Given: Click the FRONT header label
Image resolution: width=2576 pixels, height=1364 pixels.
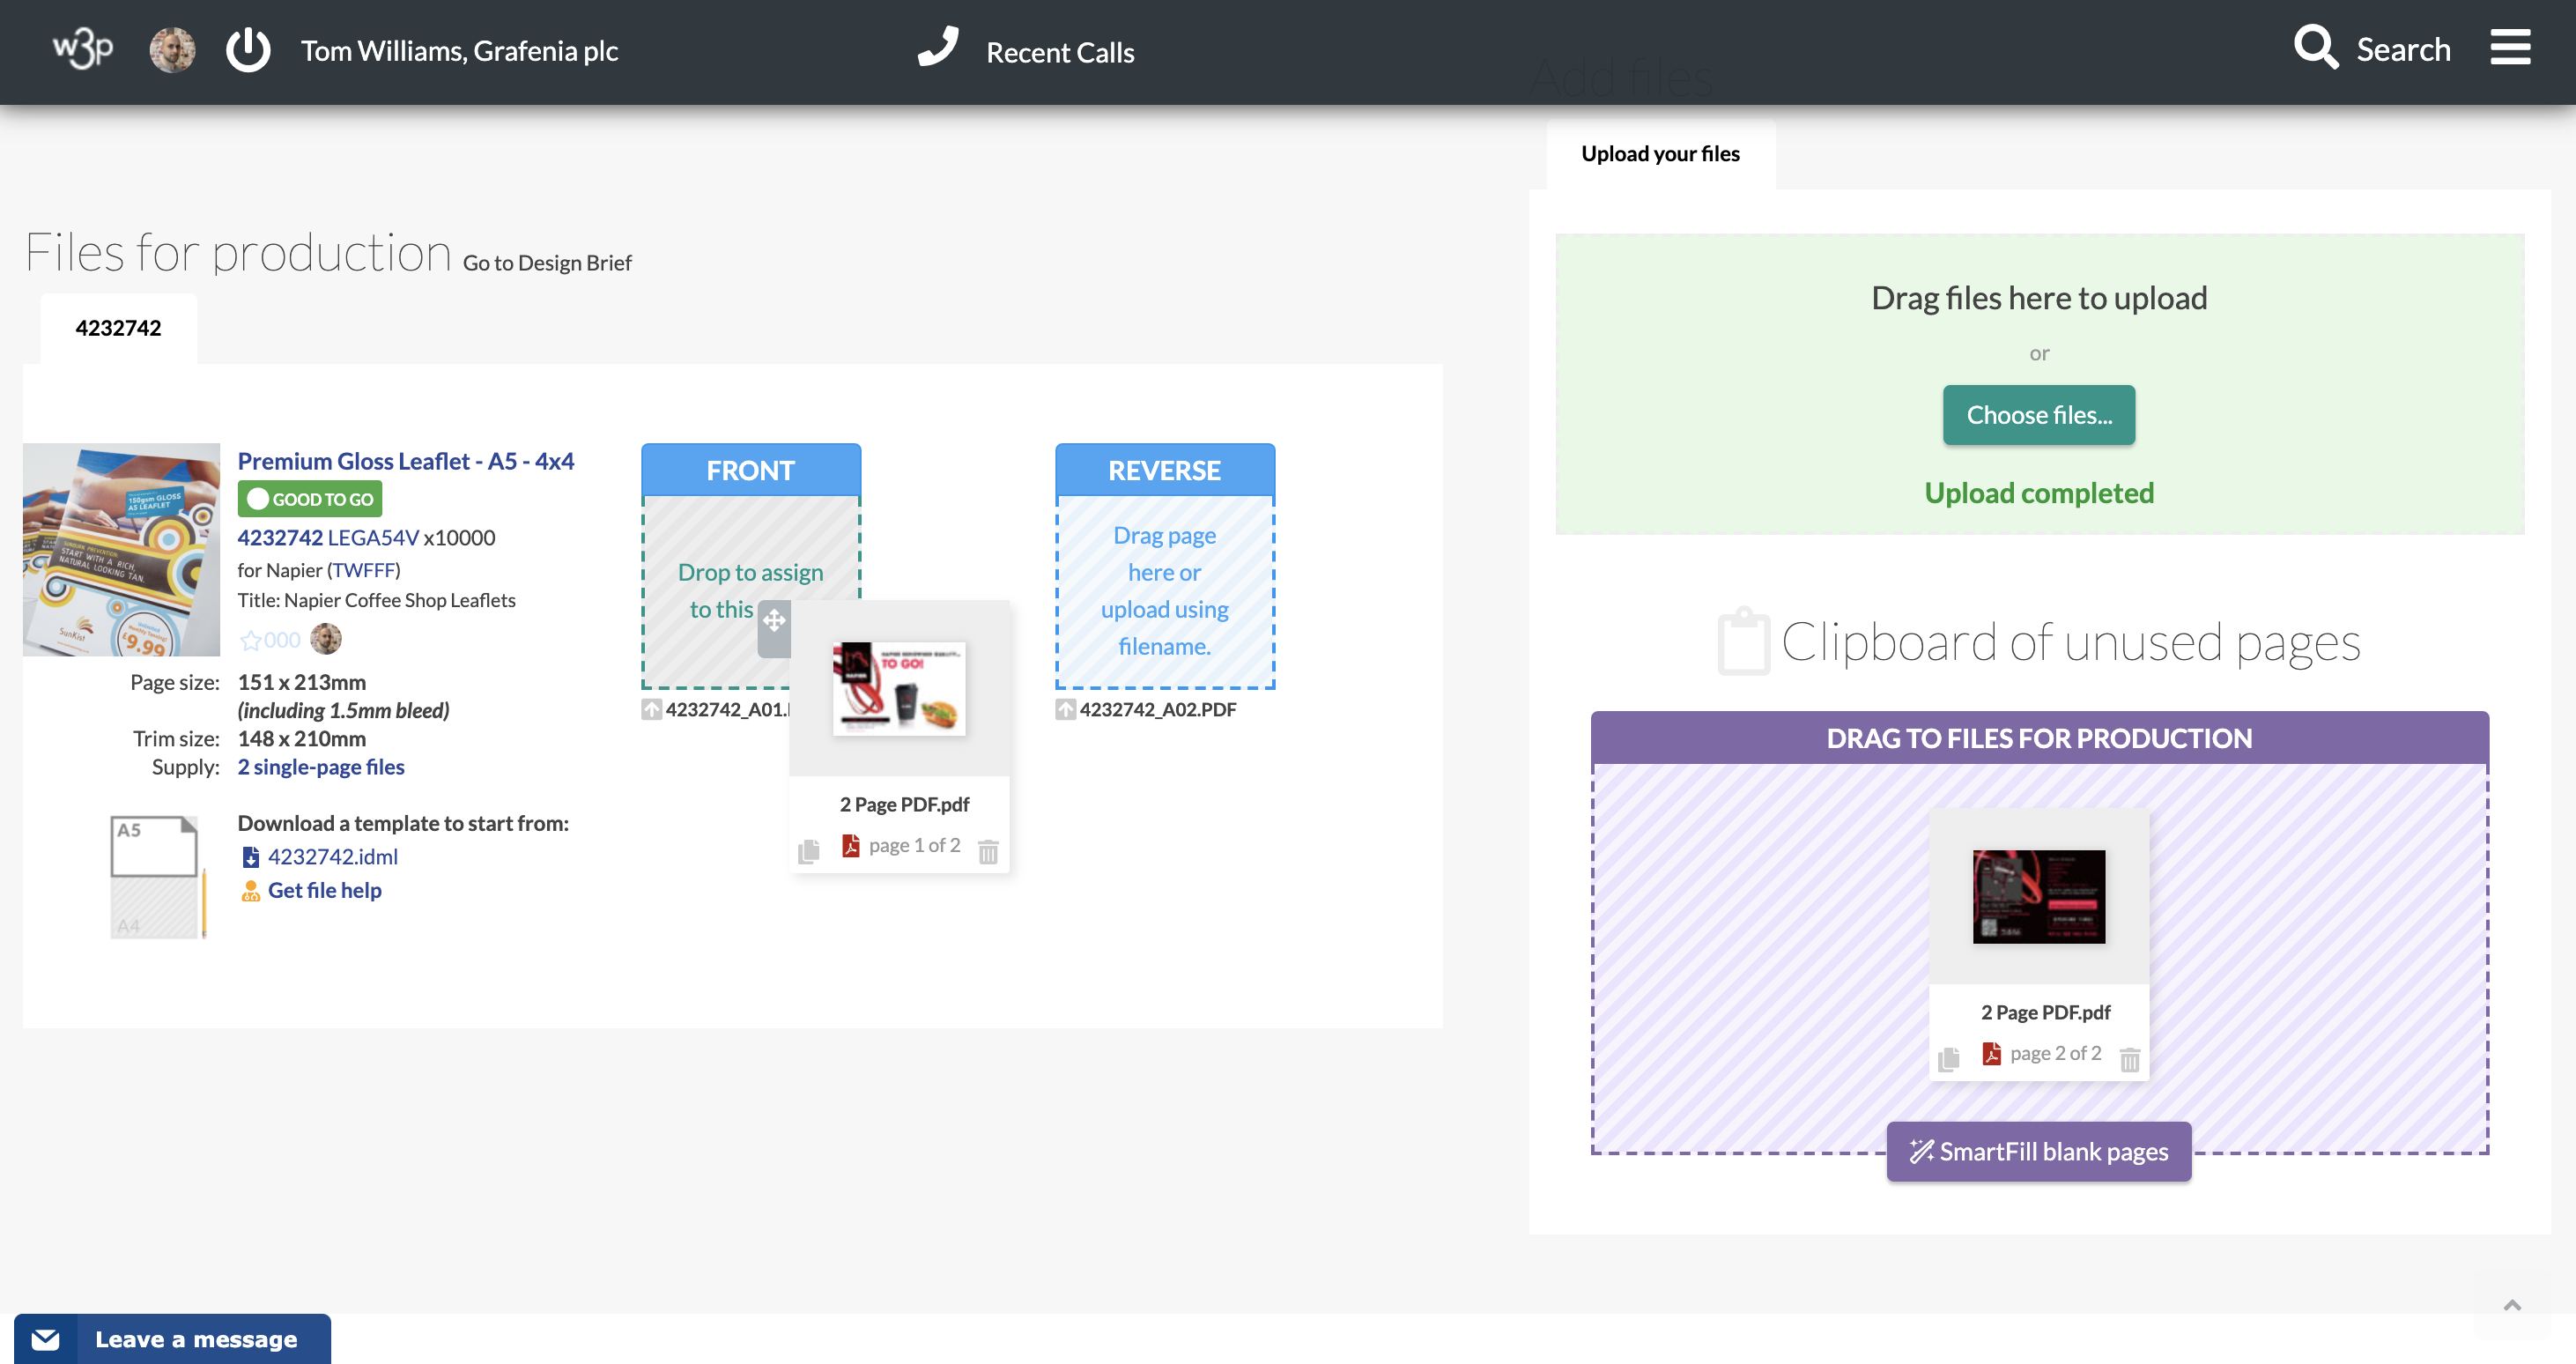Looking at the screenshot, I should click(x=750, y=470).
